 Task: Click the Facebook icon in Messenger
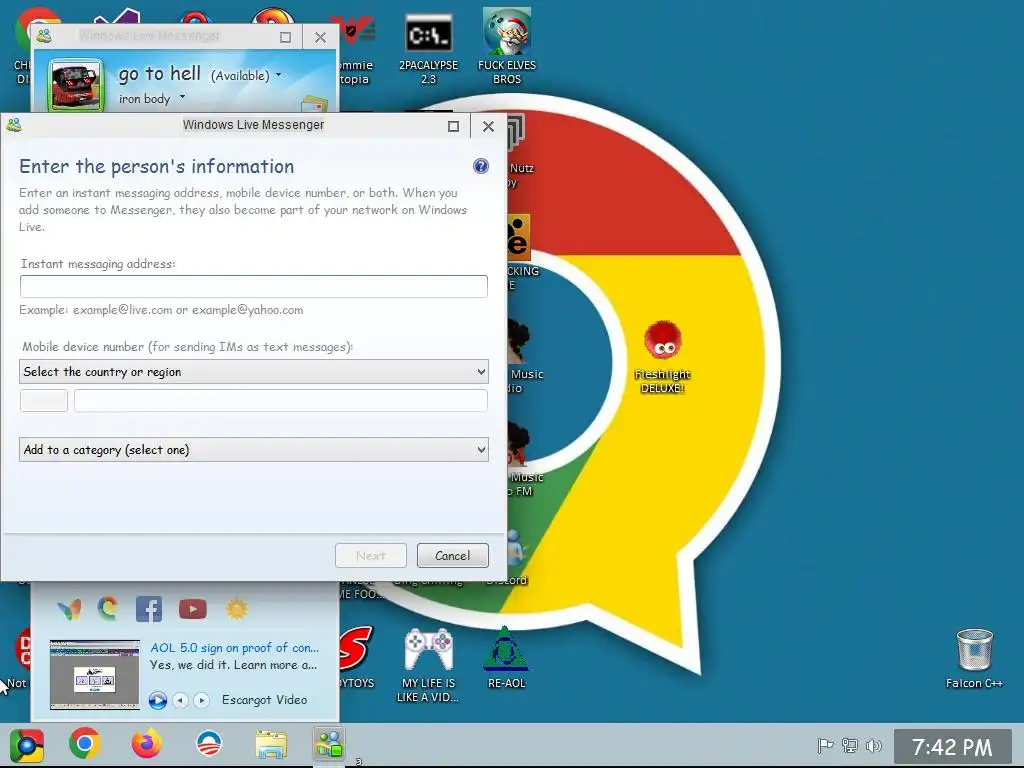click(149, 609)
